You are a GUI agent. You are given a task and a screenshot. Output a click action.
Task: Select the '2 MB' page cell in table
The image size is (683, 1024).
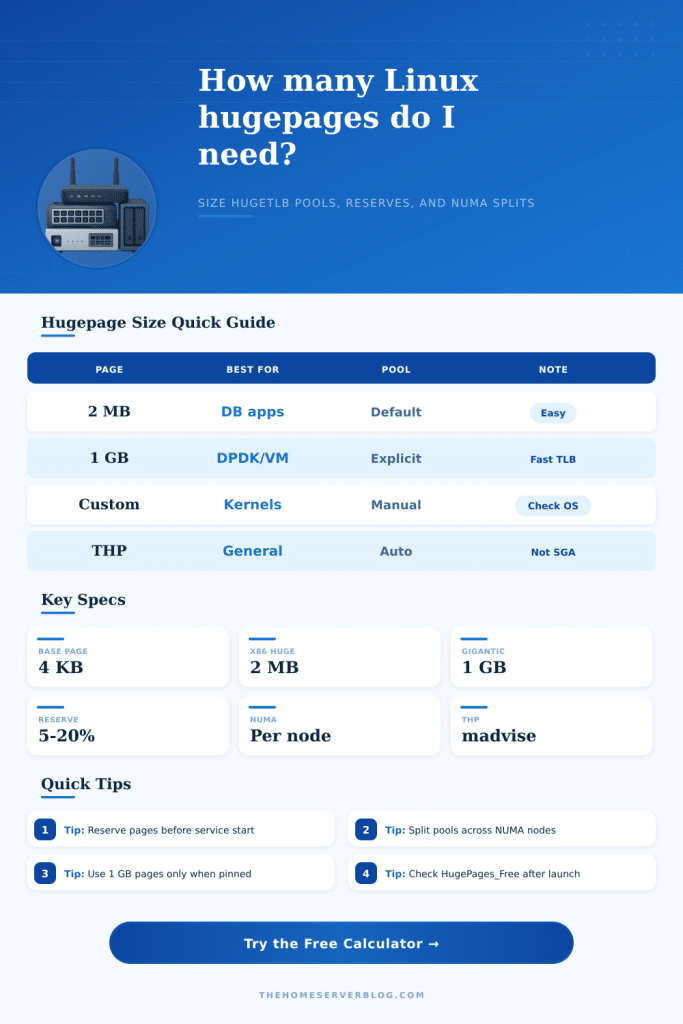[x=109, y=411]
